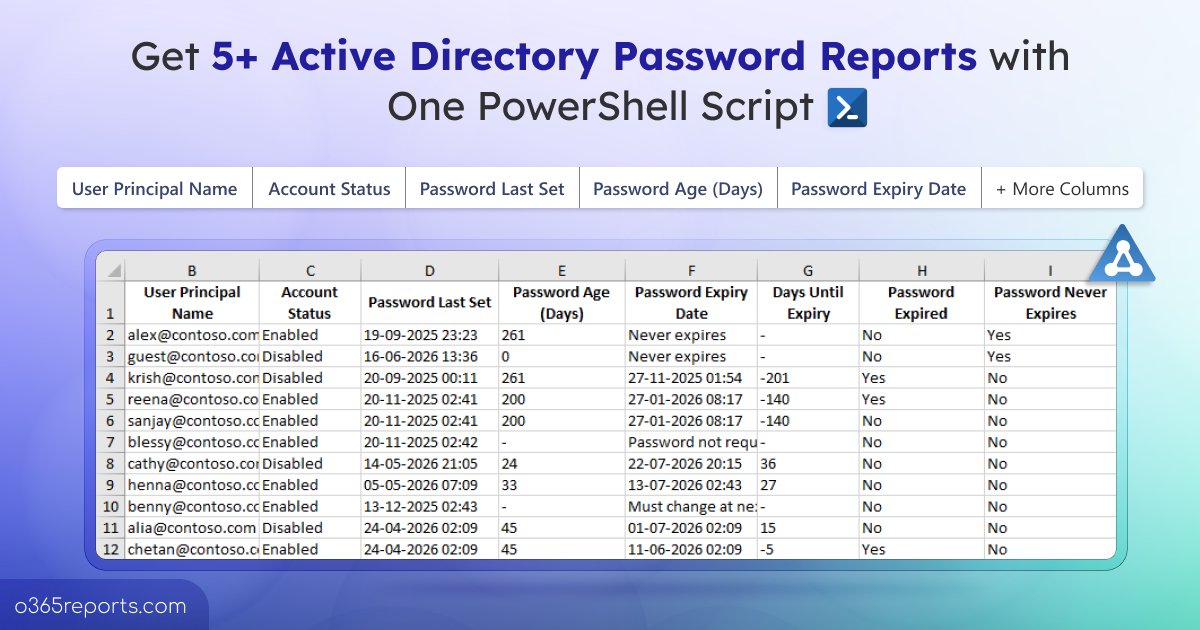The height and width of the screenshot is (630, 1200).
Task: Click the 'Days Until Expiry' header cell
Action: tap(808, 303)
